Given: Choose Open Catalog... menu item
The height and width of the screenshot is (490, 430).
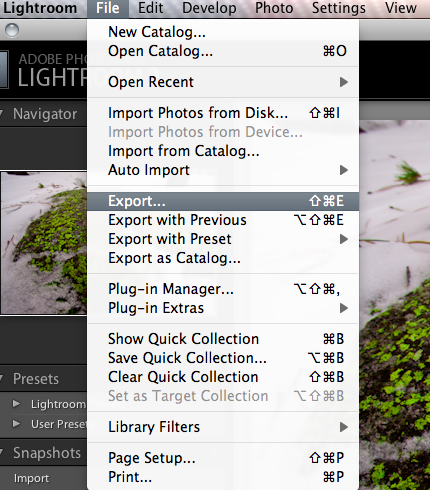Looking at the screenshot, I should [x=223, y=51].
